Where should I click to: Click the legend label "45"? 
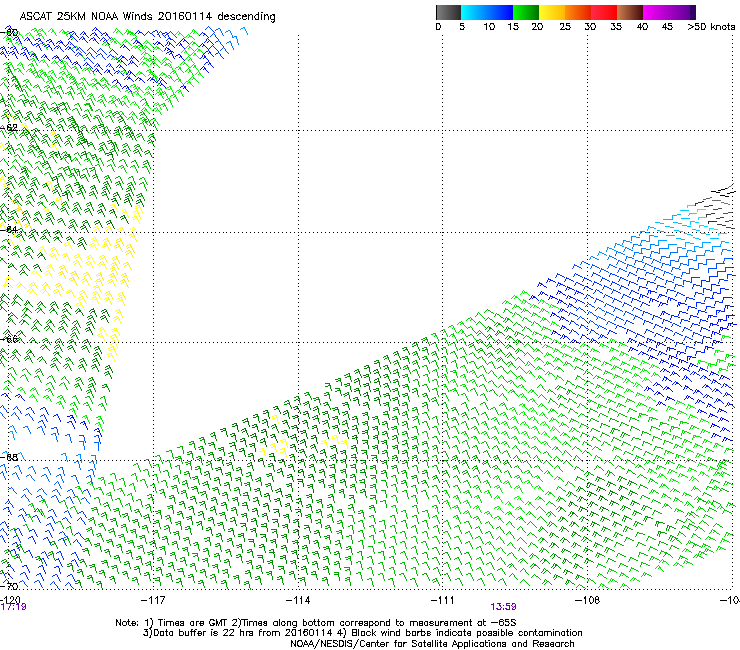pos(667,27)
